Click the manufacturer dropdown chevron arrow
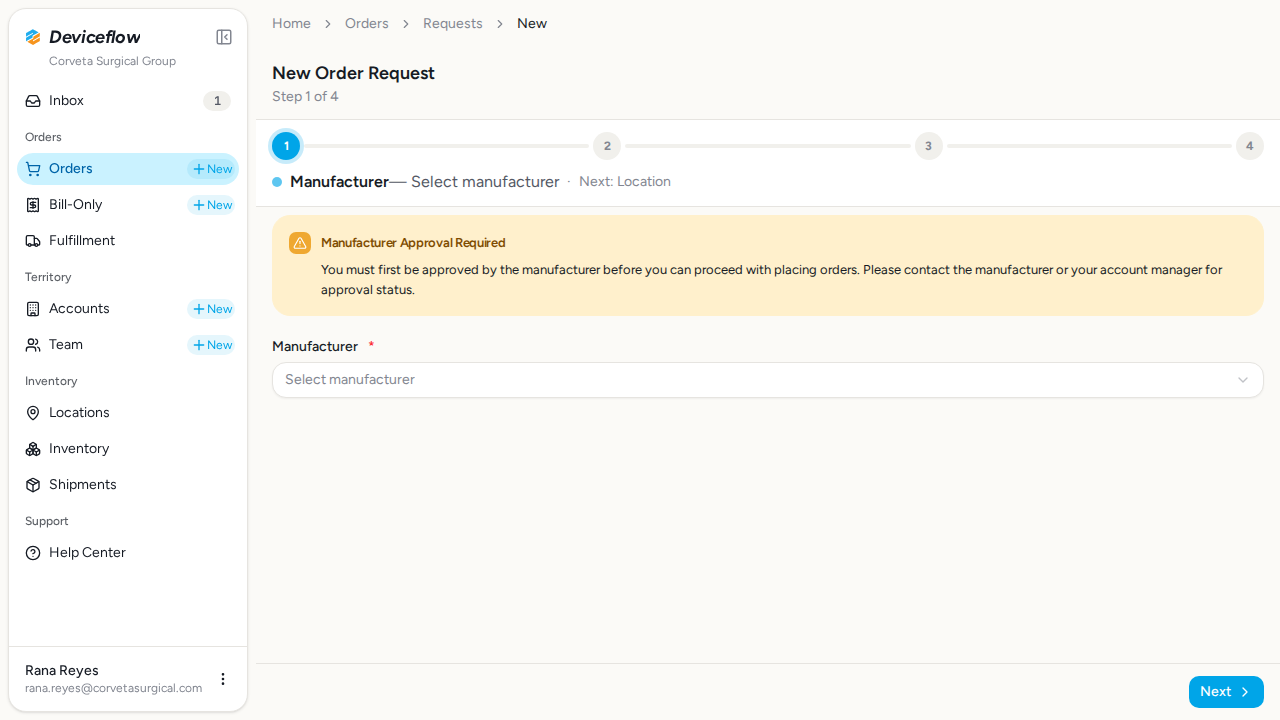The width and height of the screenshot is (1280, 720). tap(1243, 380)
